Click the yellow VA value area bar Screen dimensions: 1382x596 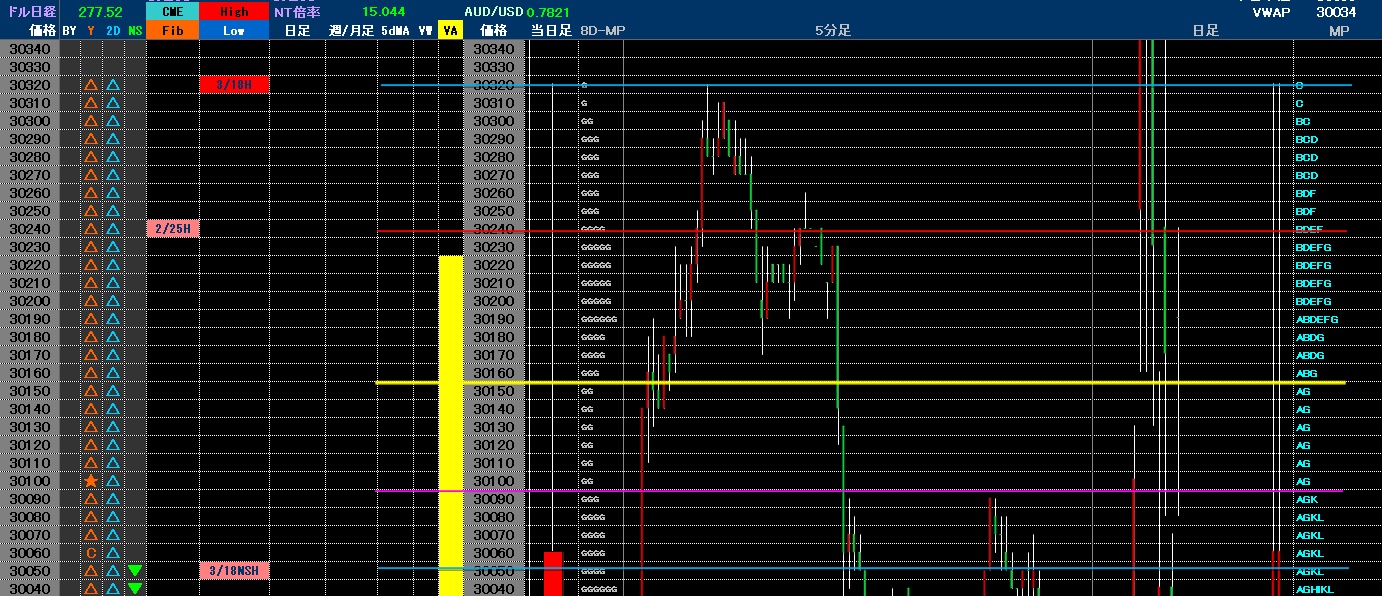coord(451,425)
